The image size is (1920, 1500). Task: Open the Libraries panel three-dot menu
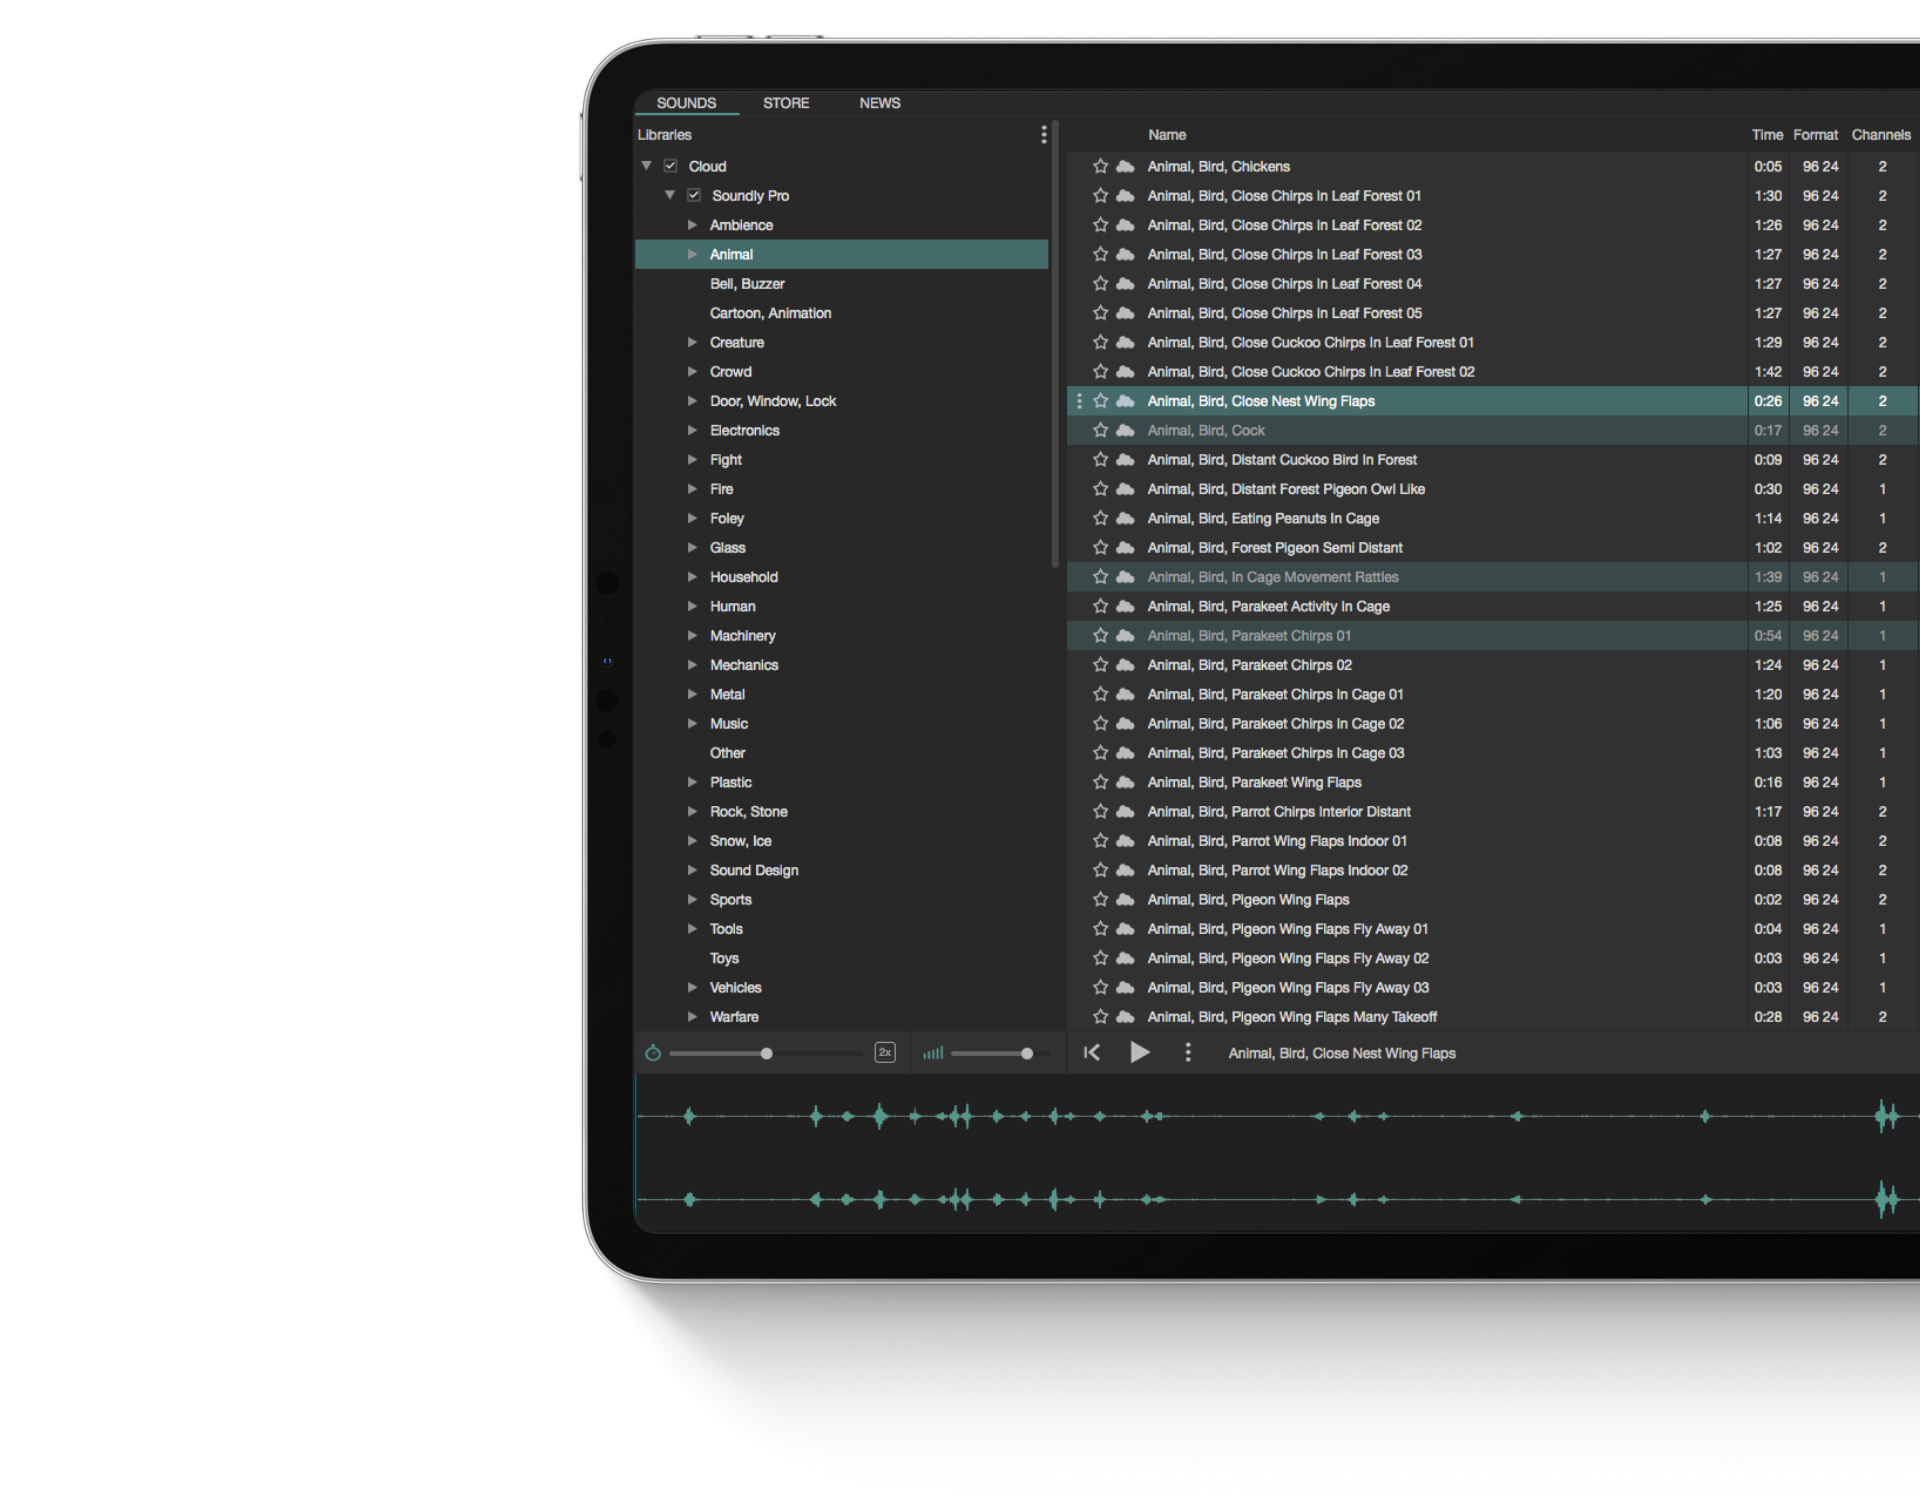pyautogui.click(x=1043, y=134)
